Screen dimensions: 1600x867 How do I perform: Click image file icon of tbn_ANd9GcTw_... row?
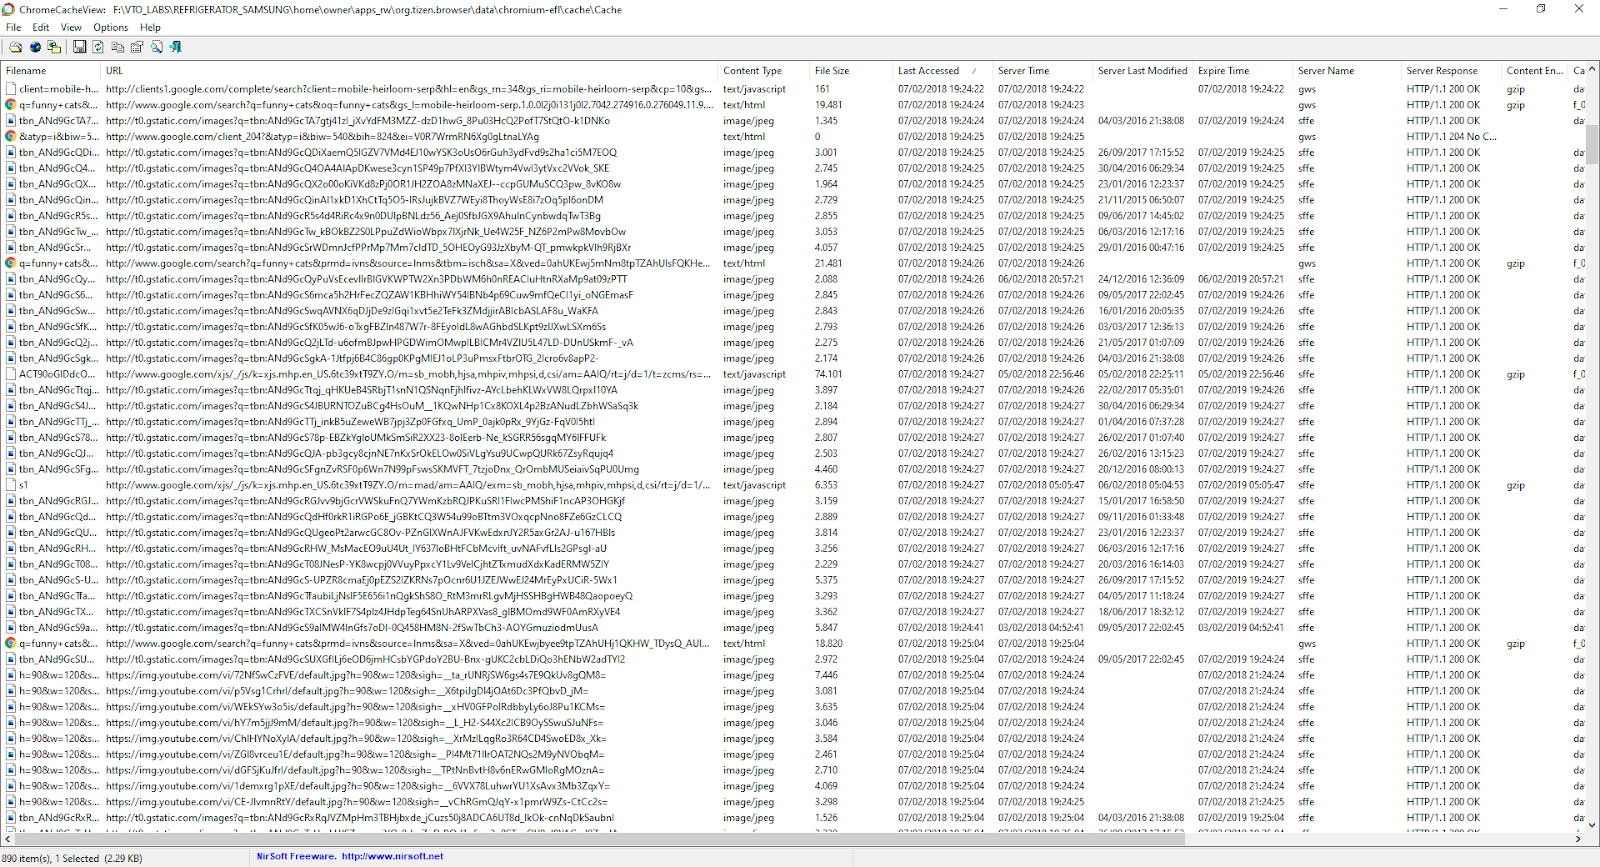coord(11,231)
